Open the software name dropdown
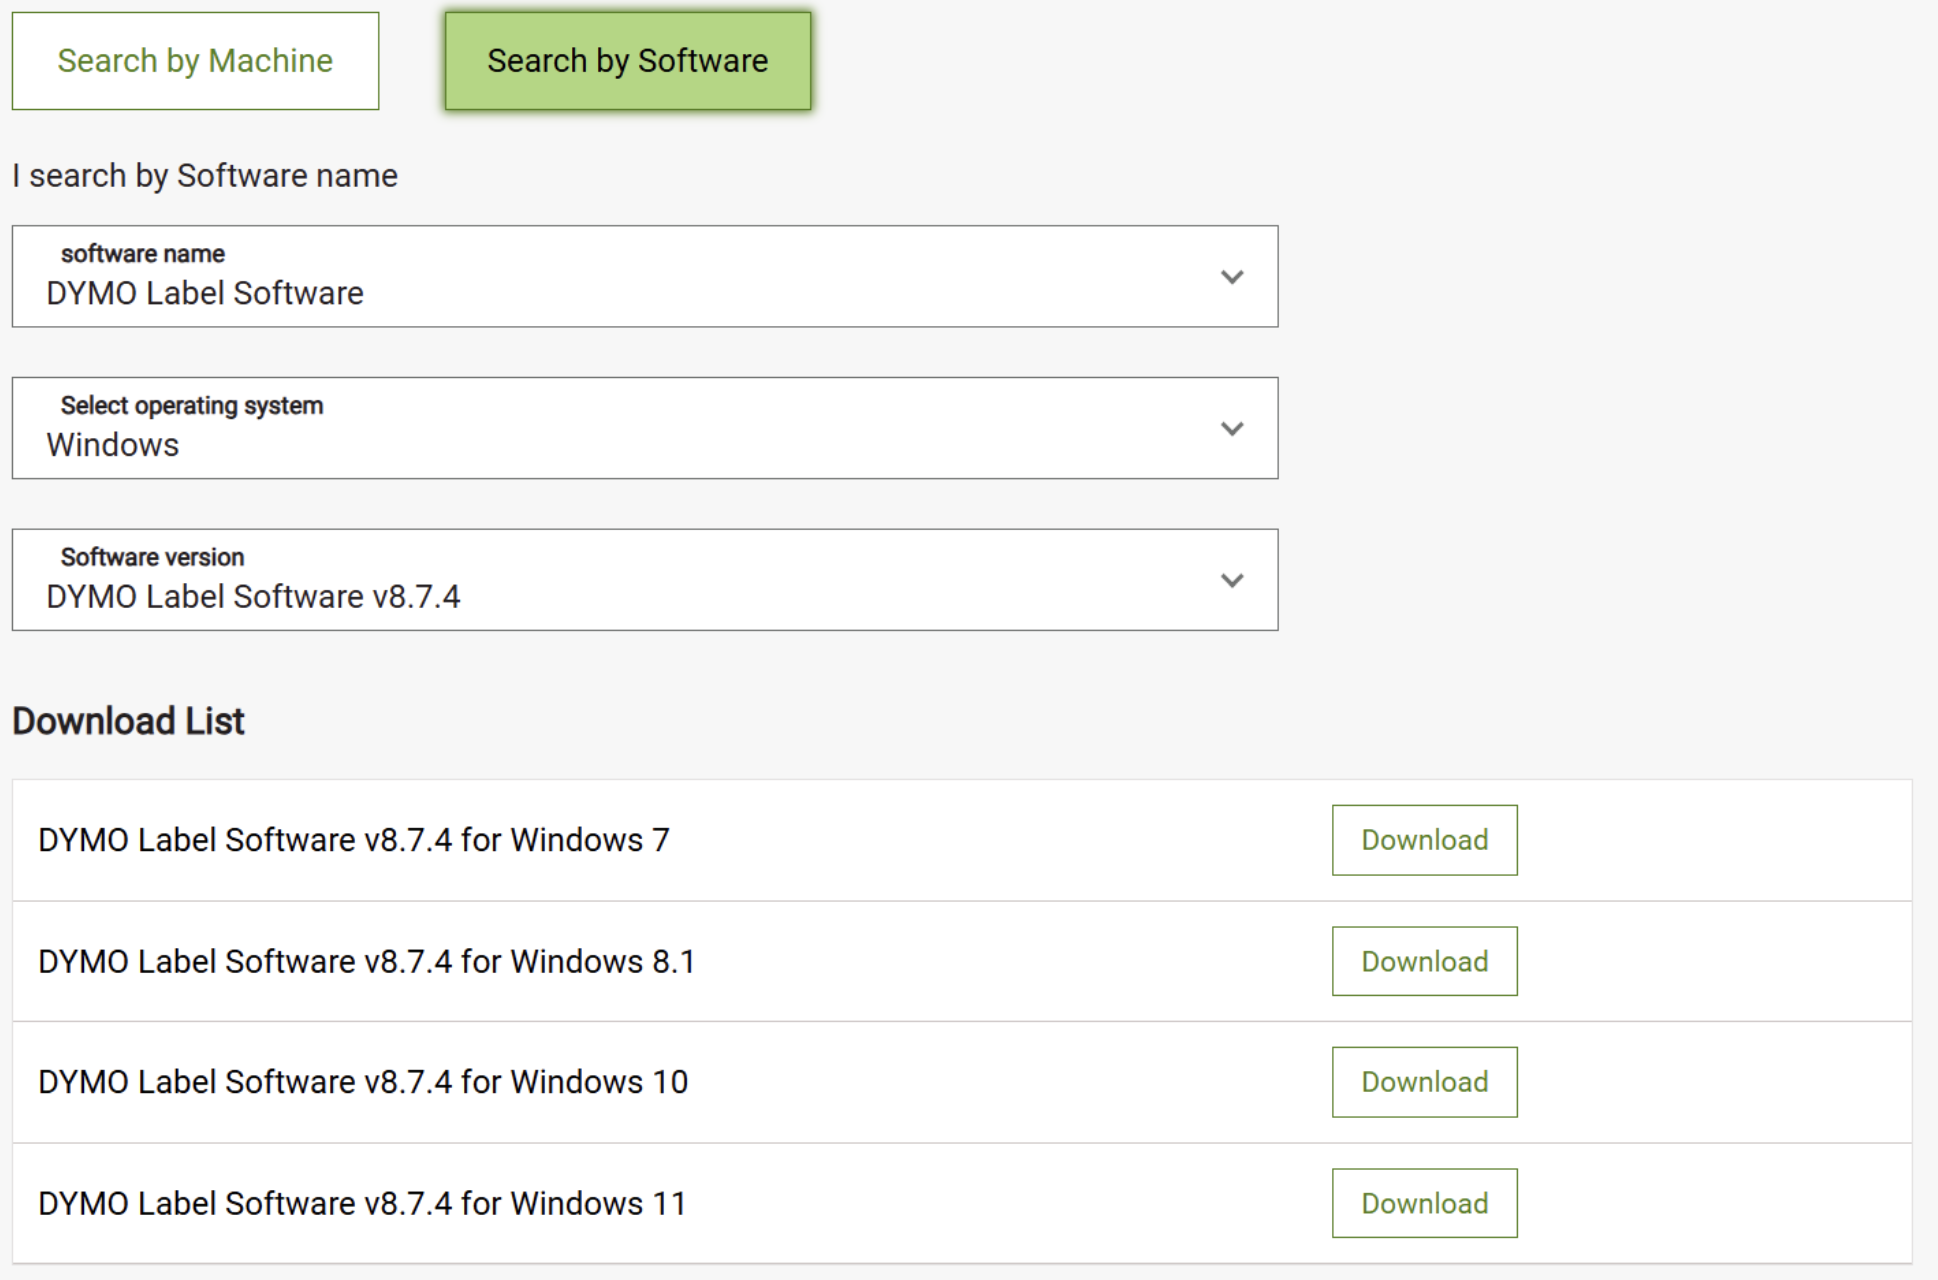This screenshot has width=1938, height=1280. point(644,276)
